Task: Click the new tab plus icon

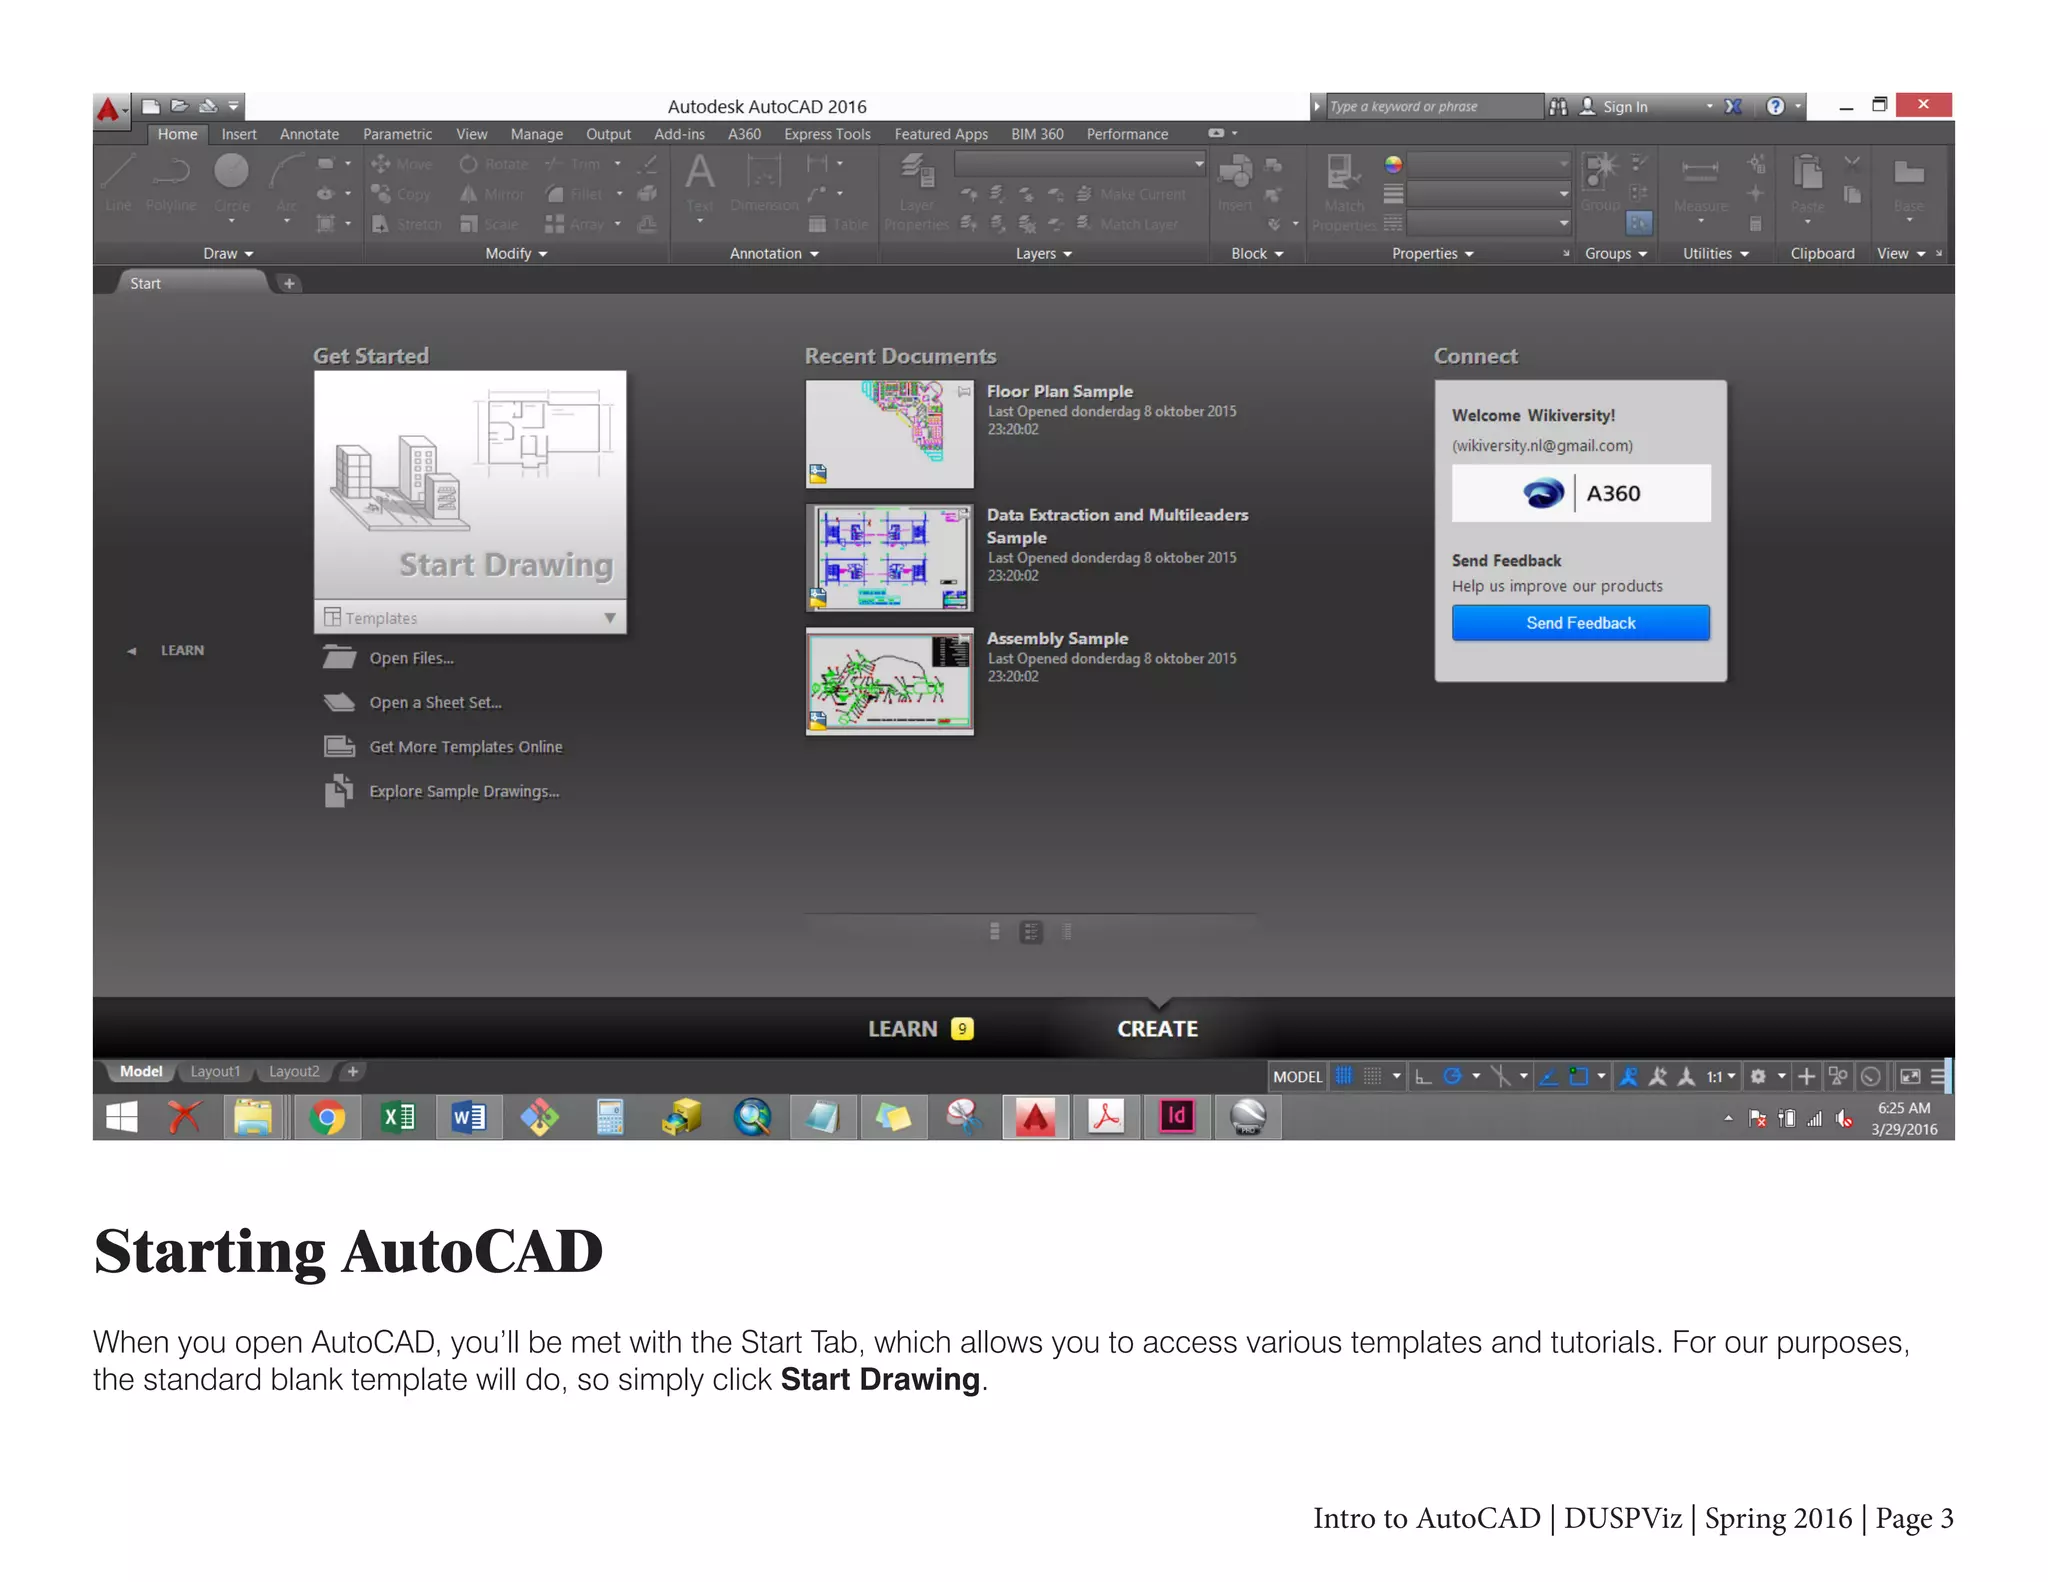Action: (289, 283)
